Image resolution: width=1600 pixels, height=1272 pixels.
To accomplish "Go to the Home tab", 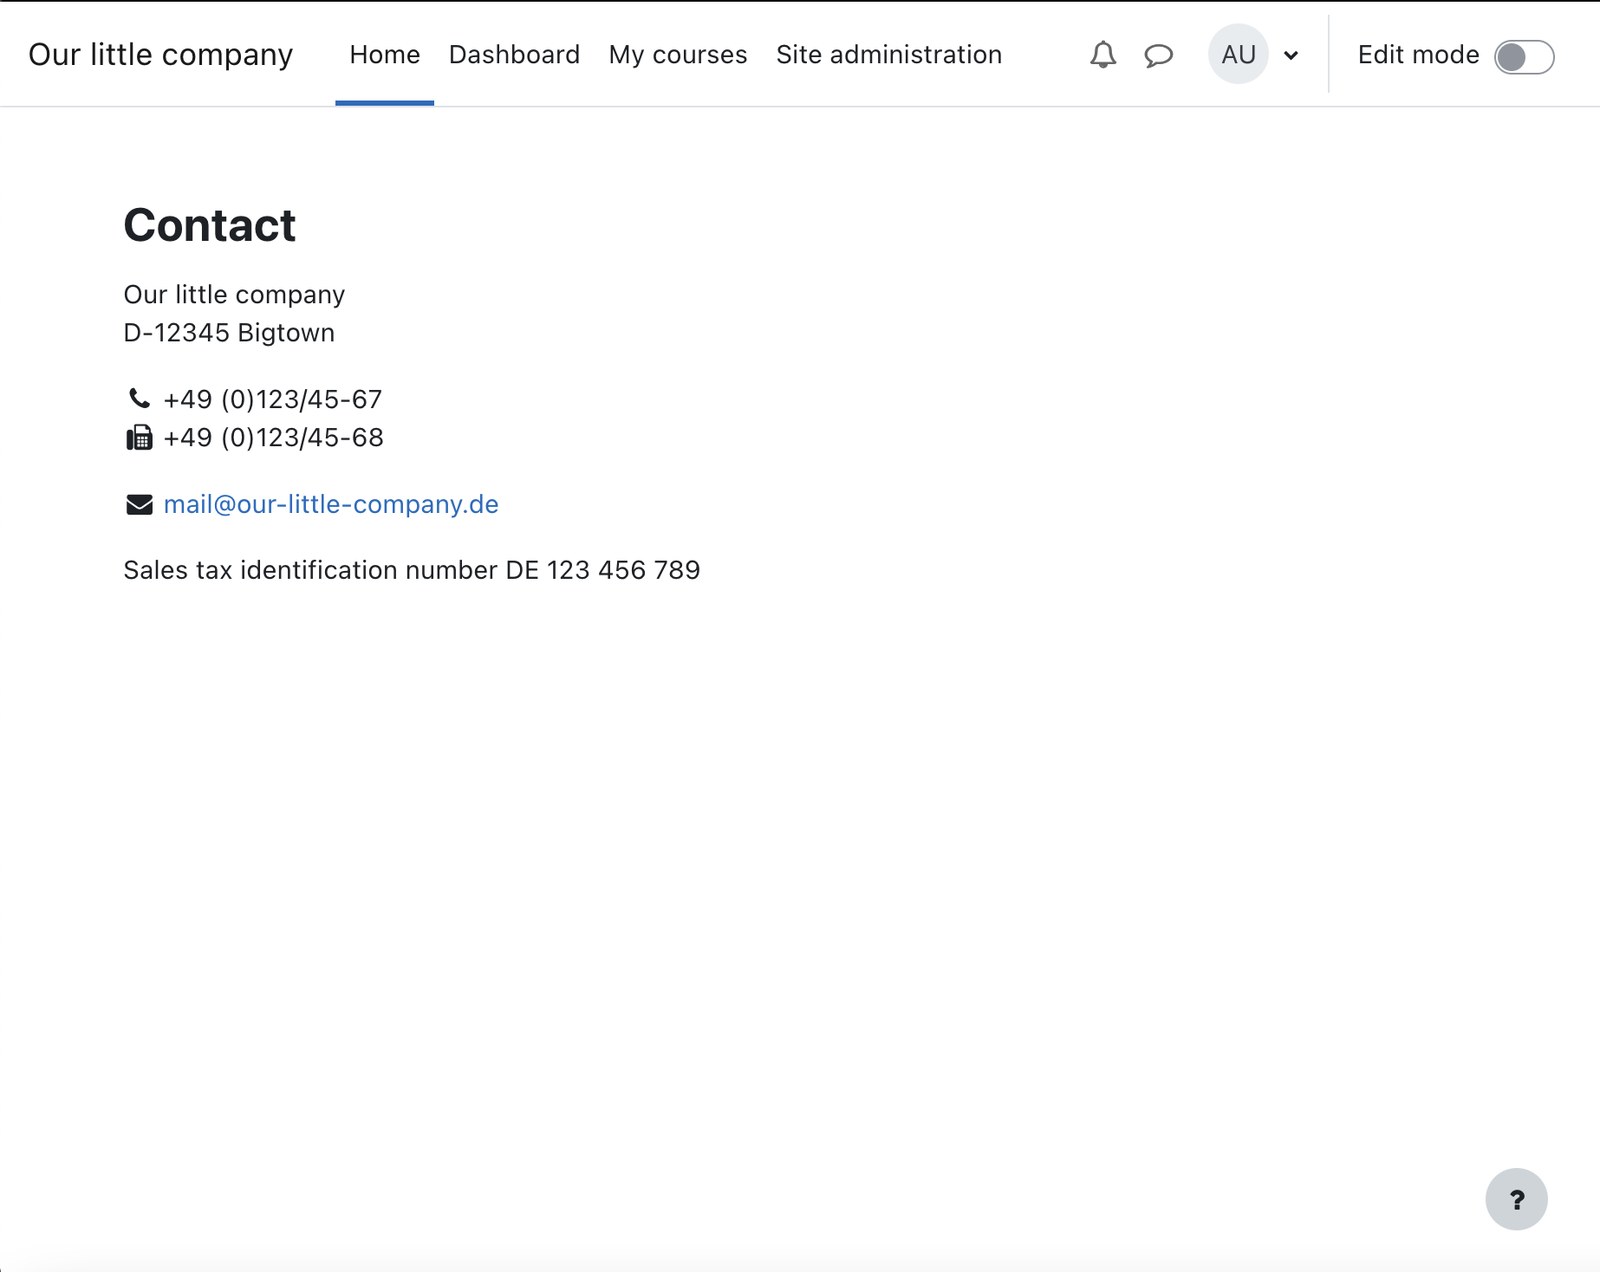I will point(385,54).
